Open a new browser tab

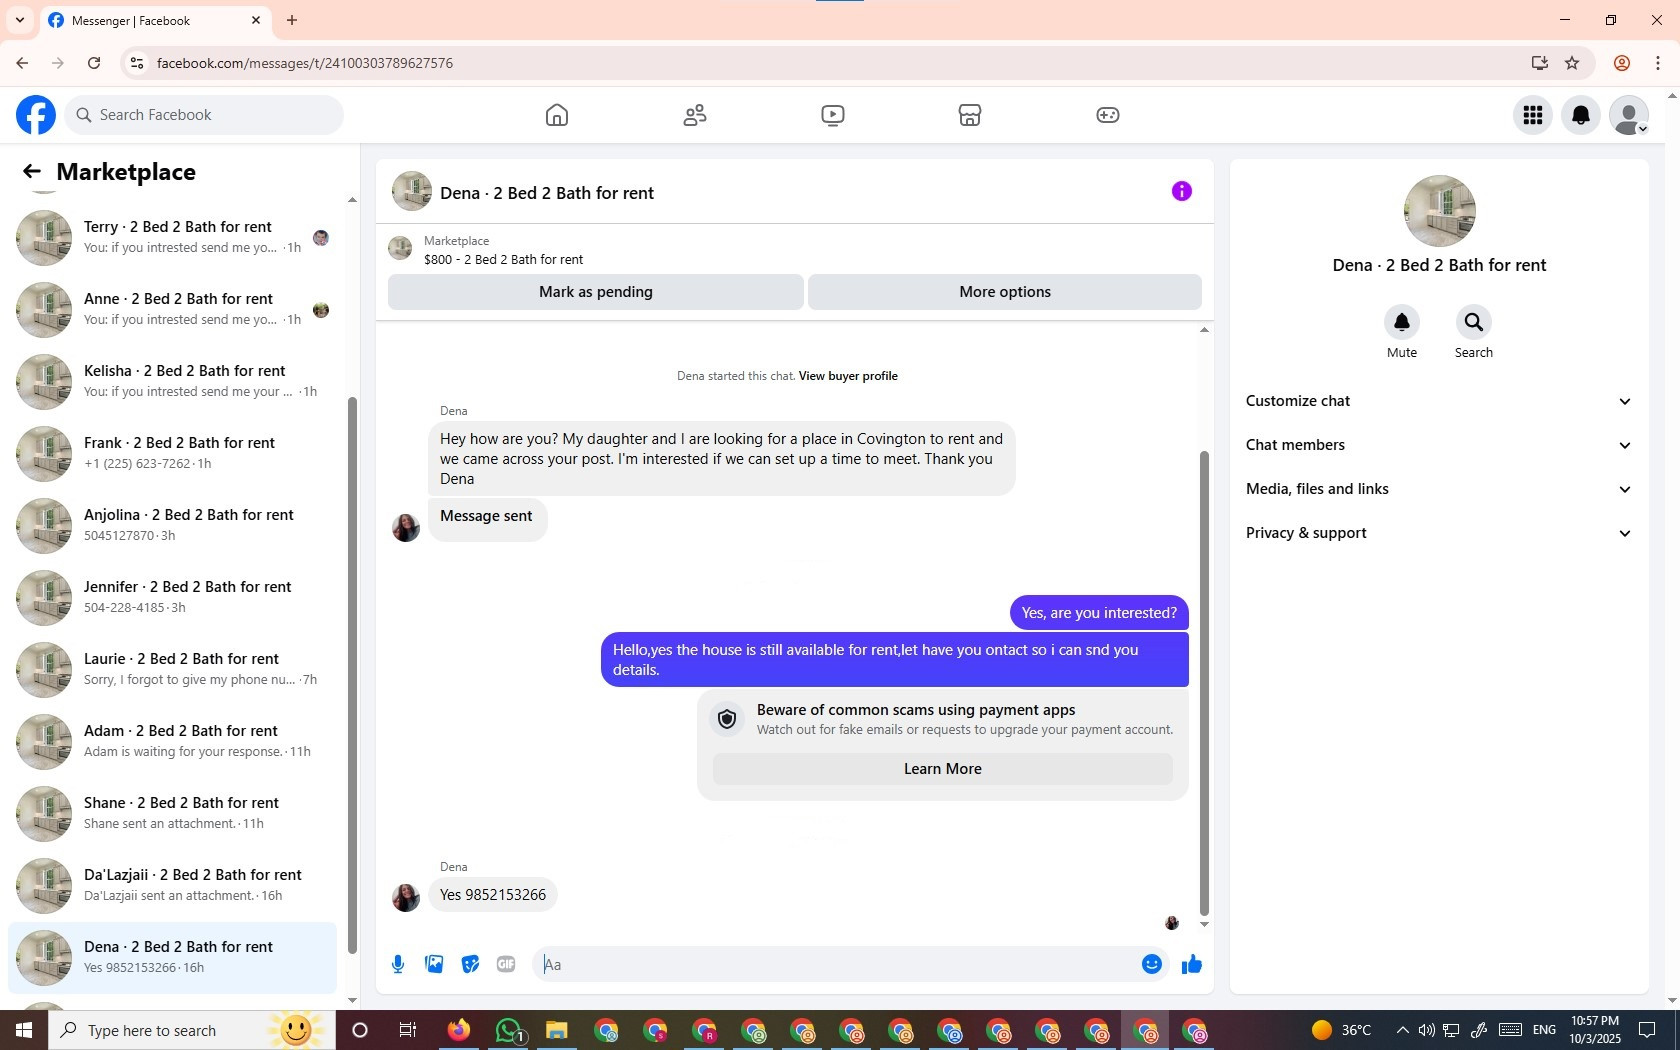[292, 20]
